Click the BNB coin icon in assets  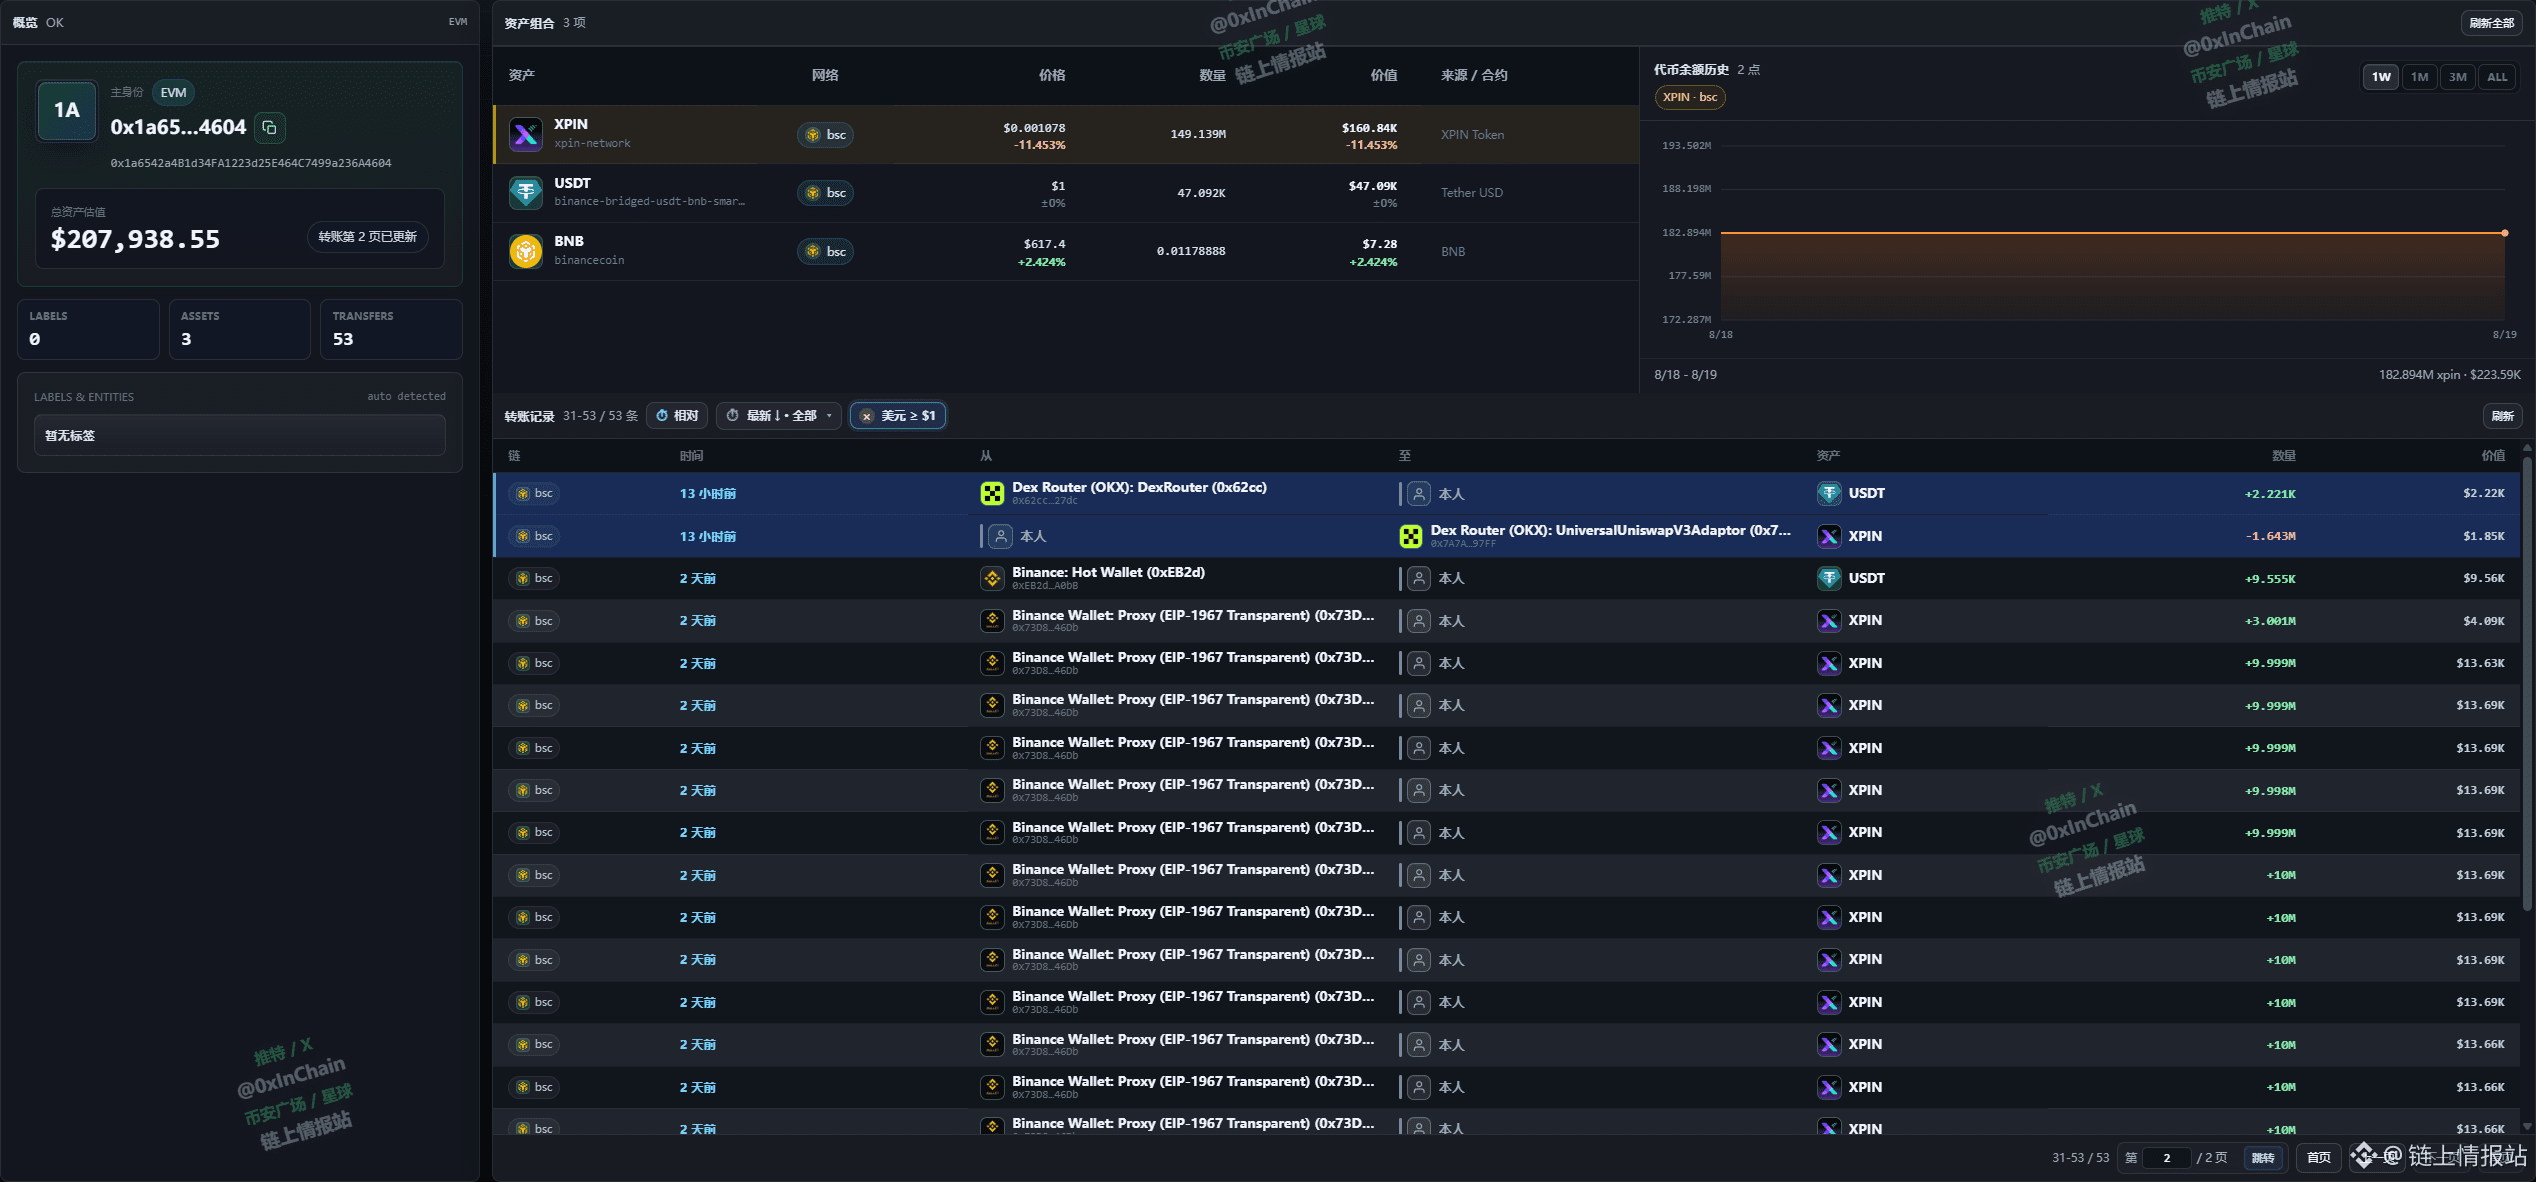click(x=525, y=251)
